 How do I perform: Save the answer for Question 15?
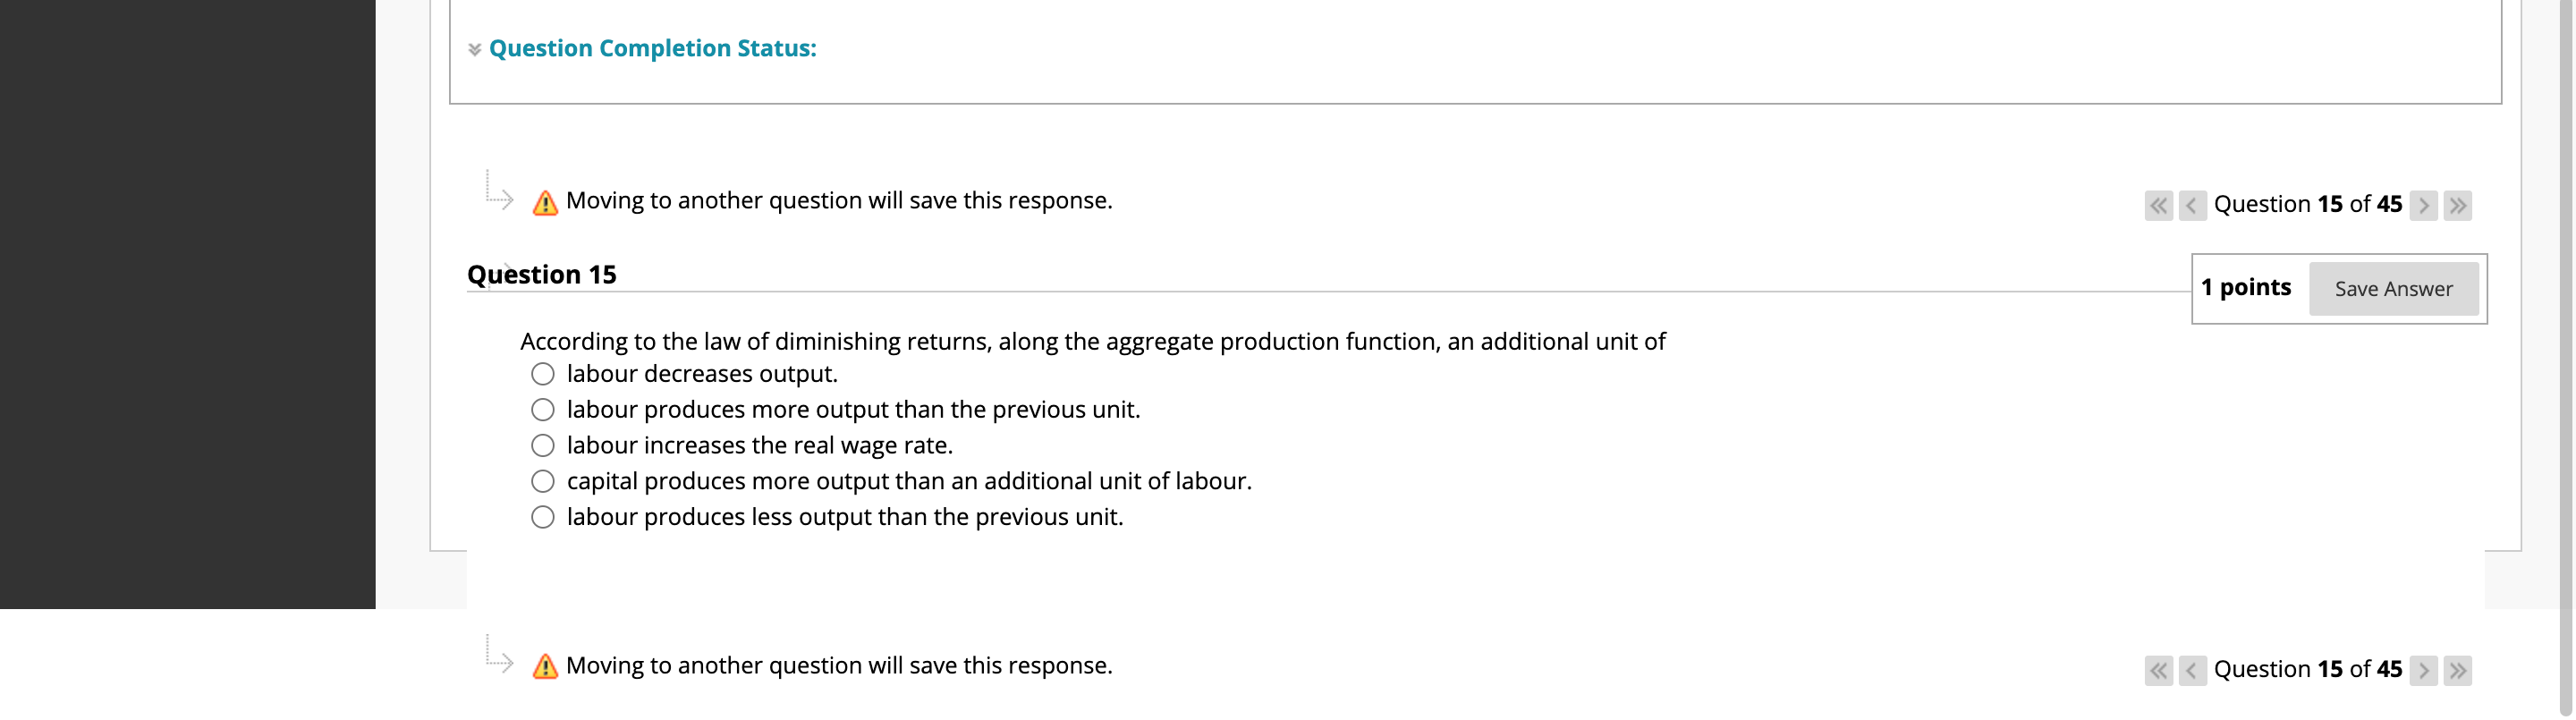[x=2394, y=289]
